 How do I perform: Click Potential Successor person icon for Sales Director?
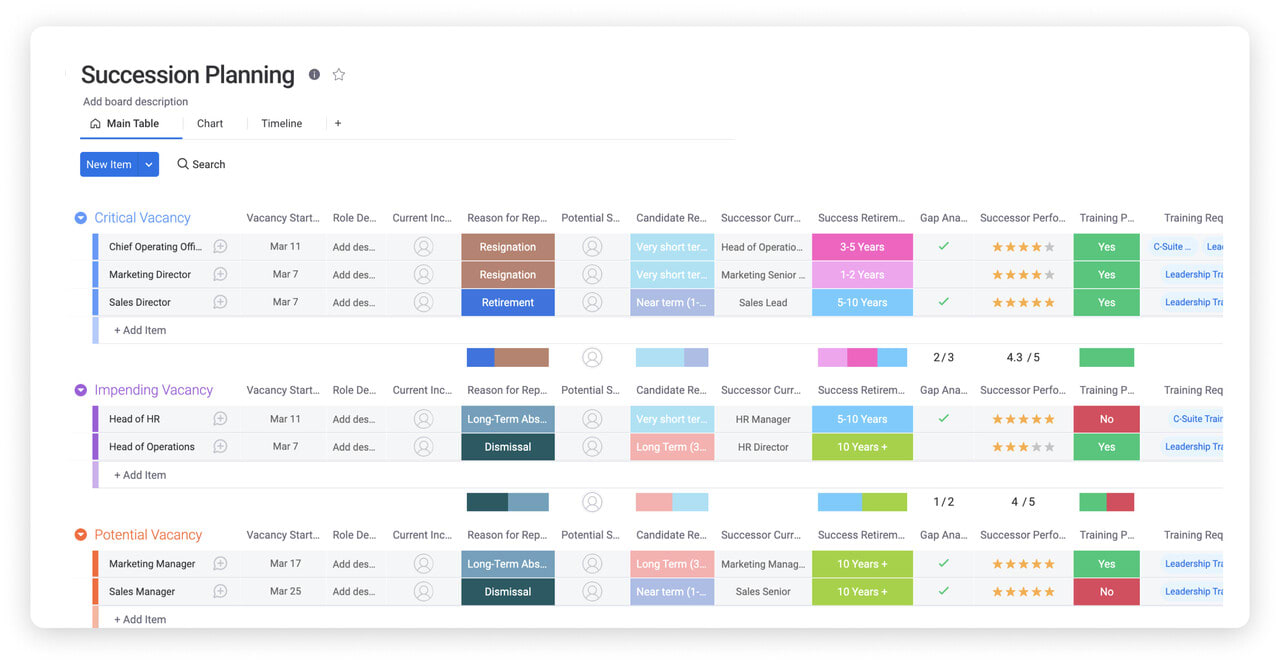[592, 302]
